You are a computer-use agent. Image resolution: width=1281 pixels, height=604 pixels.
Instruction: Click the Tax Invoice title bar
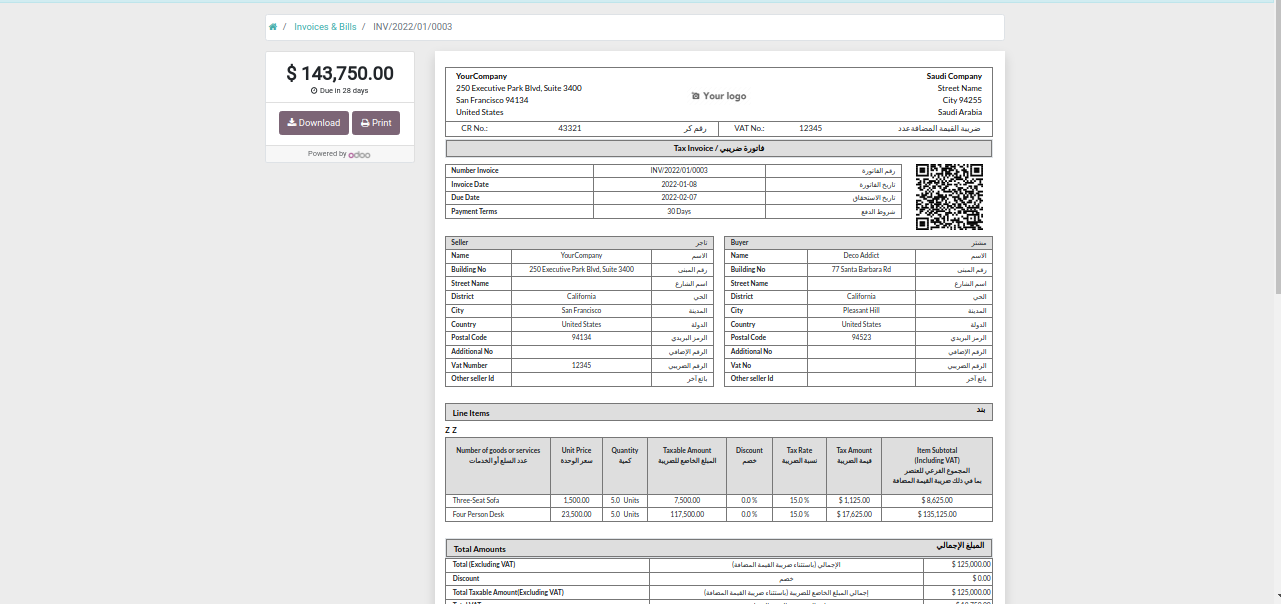718,148
